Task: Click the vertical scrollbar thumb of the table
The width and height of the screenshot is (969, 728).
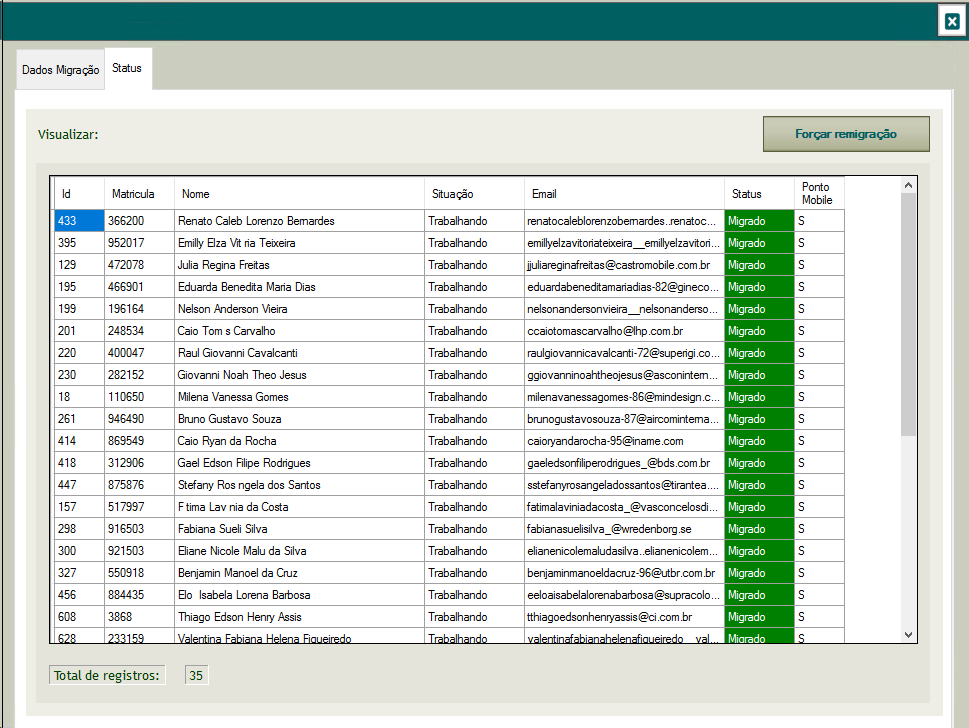Action: (908, 314)
